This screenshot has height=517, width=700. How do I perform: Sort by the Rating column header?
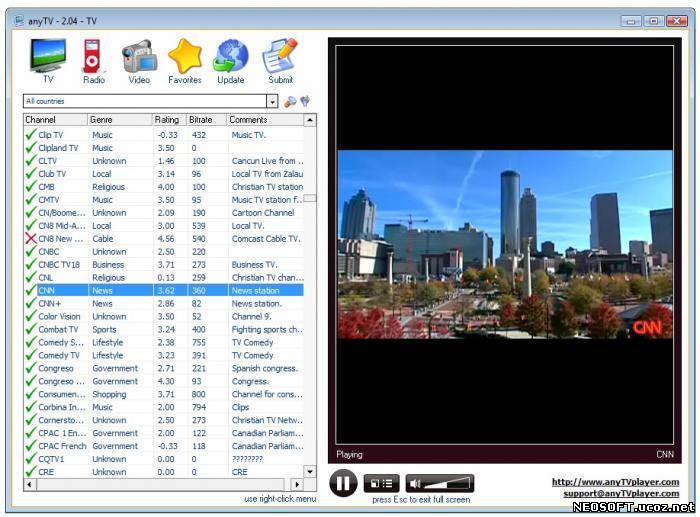click(169, 120)
